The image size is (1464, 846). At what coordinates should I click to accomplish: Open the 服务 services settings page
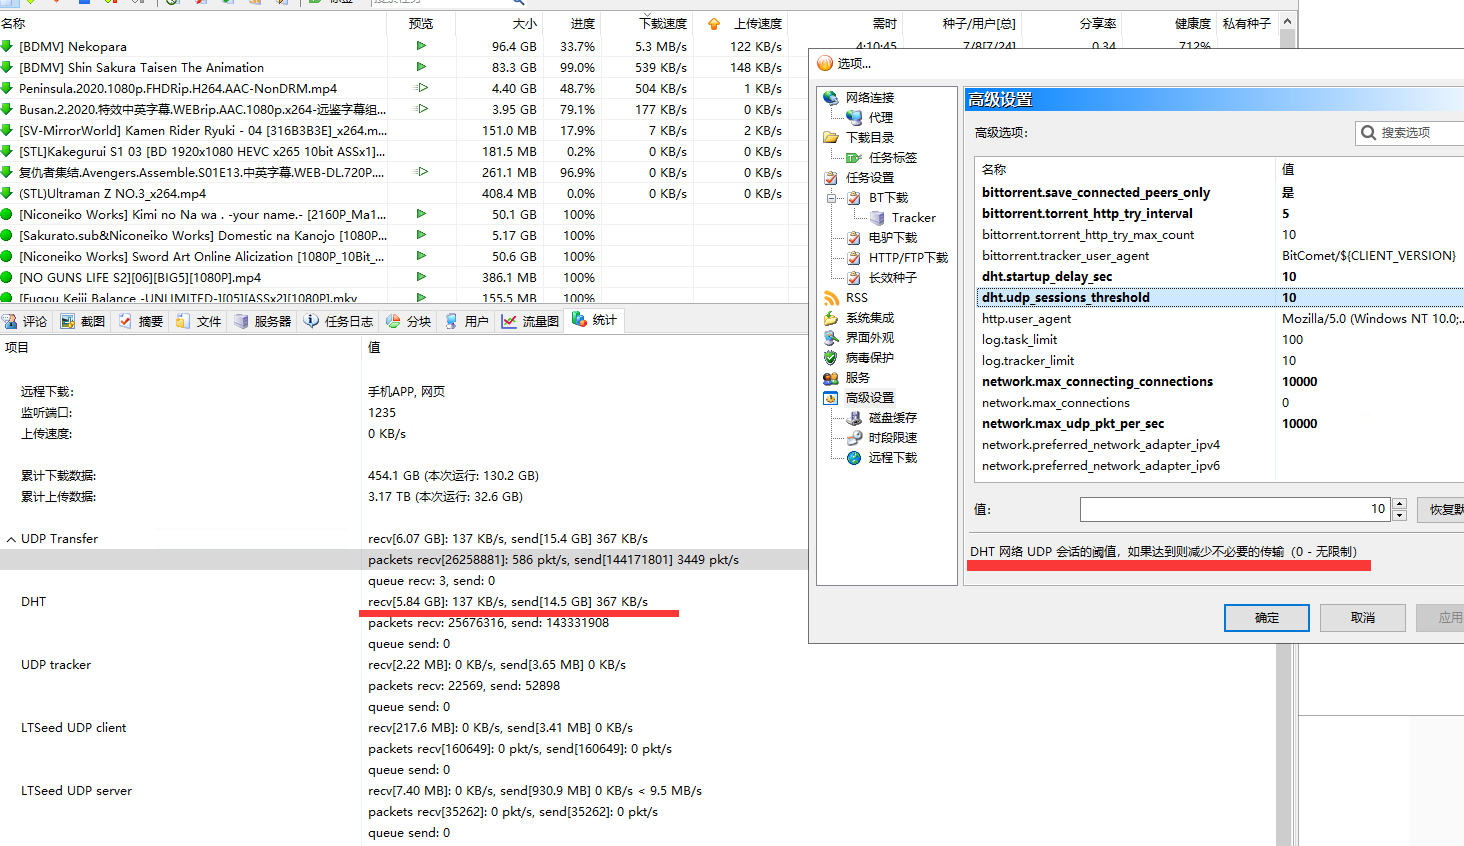857,377
